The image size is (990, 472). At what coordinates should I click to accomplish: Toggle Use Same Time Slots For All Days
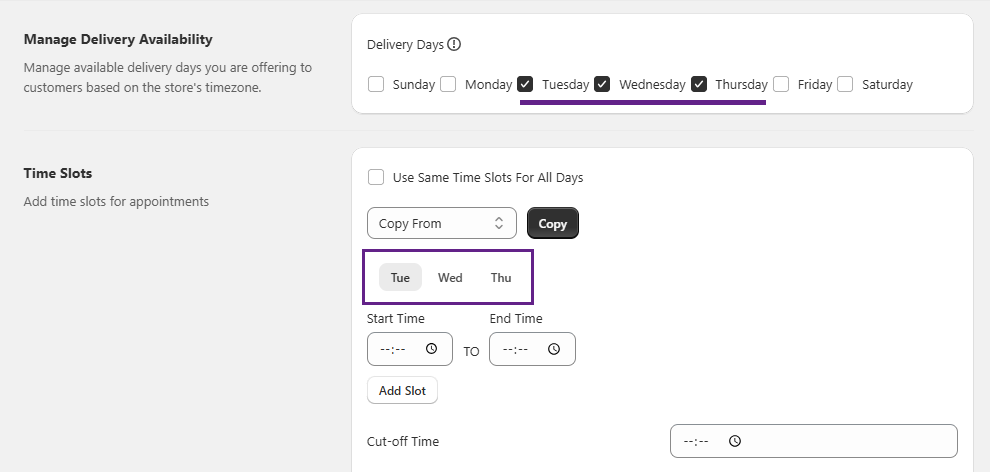376,177
